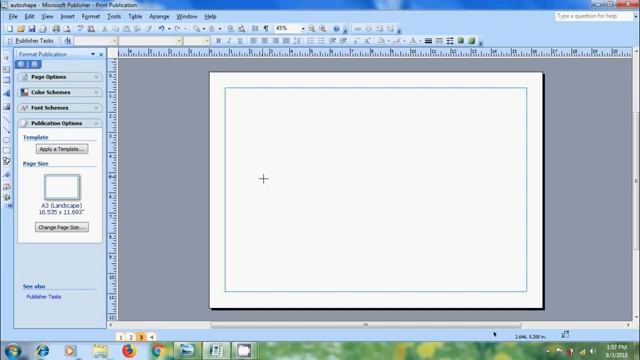The height and width of the screenshot is (360, 640).
Task: Click the Dash Style icon
Action: click(439, 41)
